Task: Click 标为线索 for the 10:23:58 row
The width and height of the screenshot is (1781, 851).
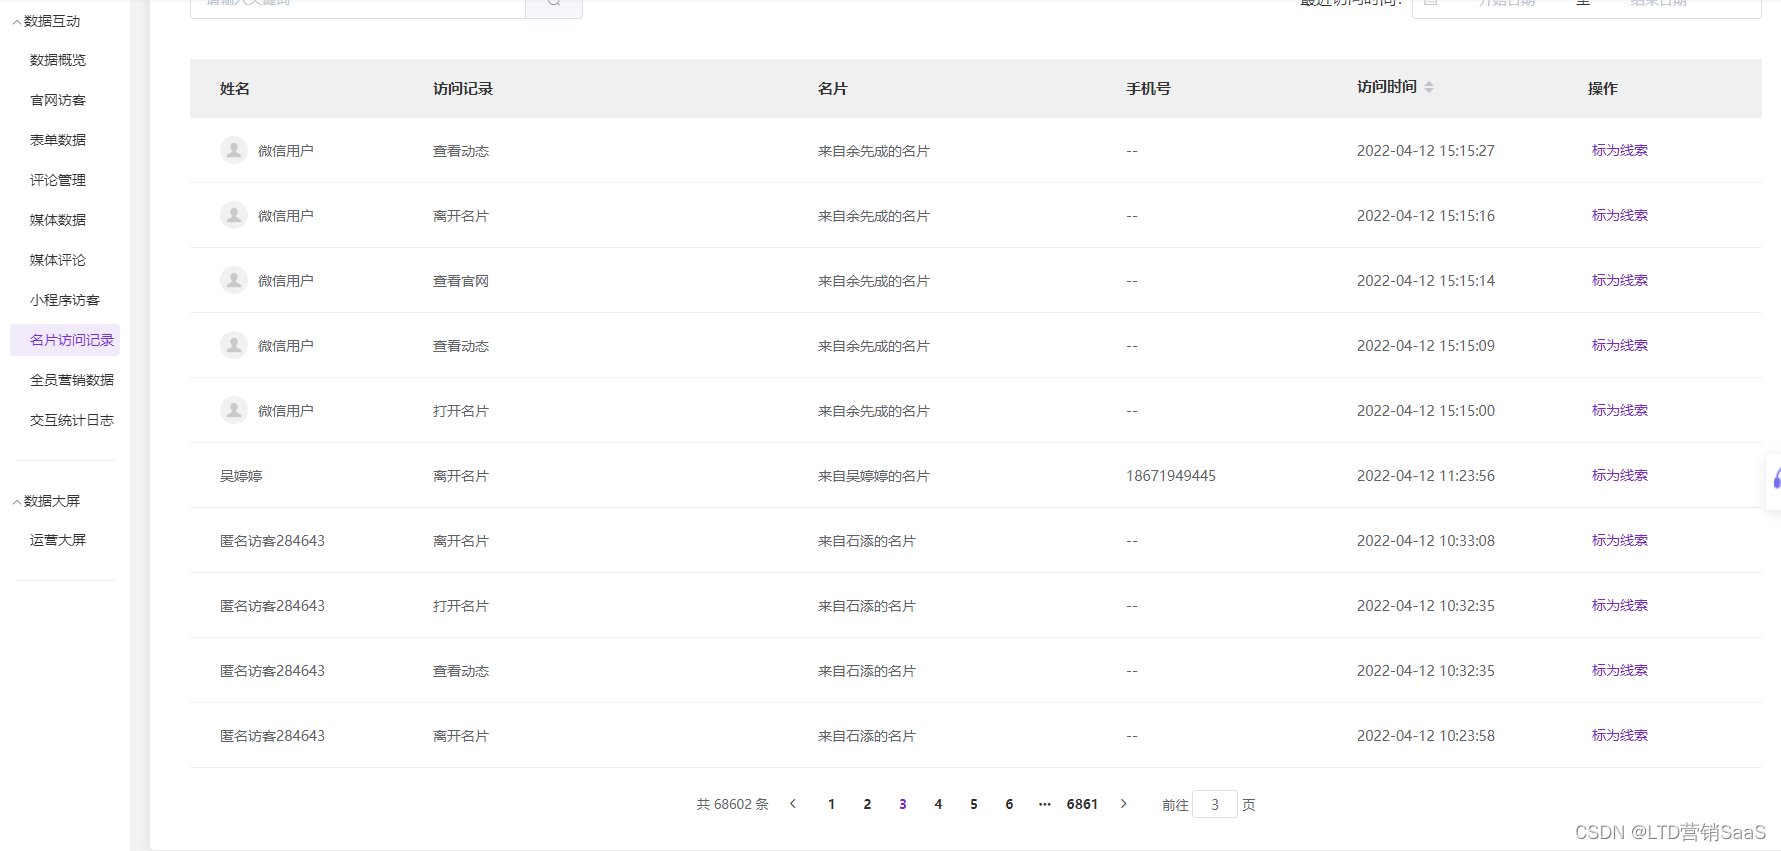Action: click(x=1620, y=735)
